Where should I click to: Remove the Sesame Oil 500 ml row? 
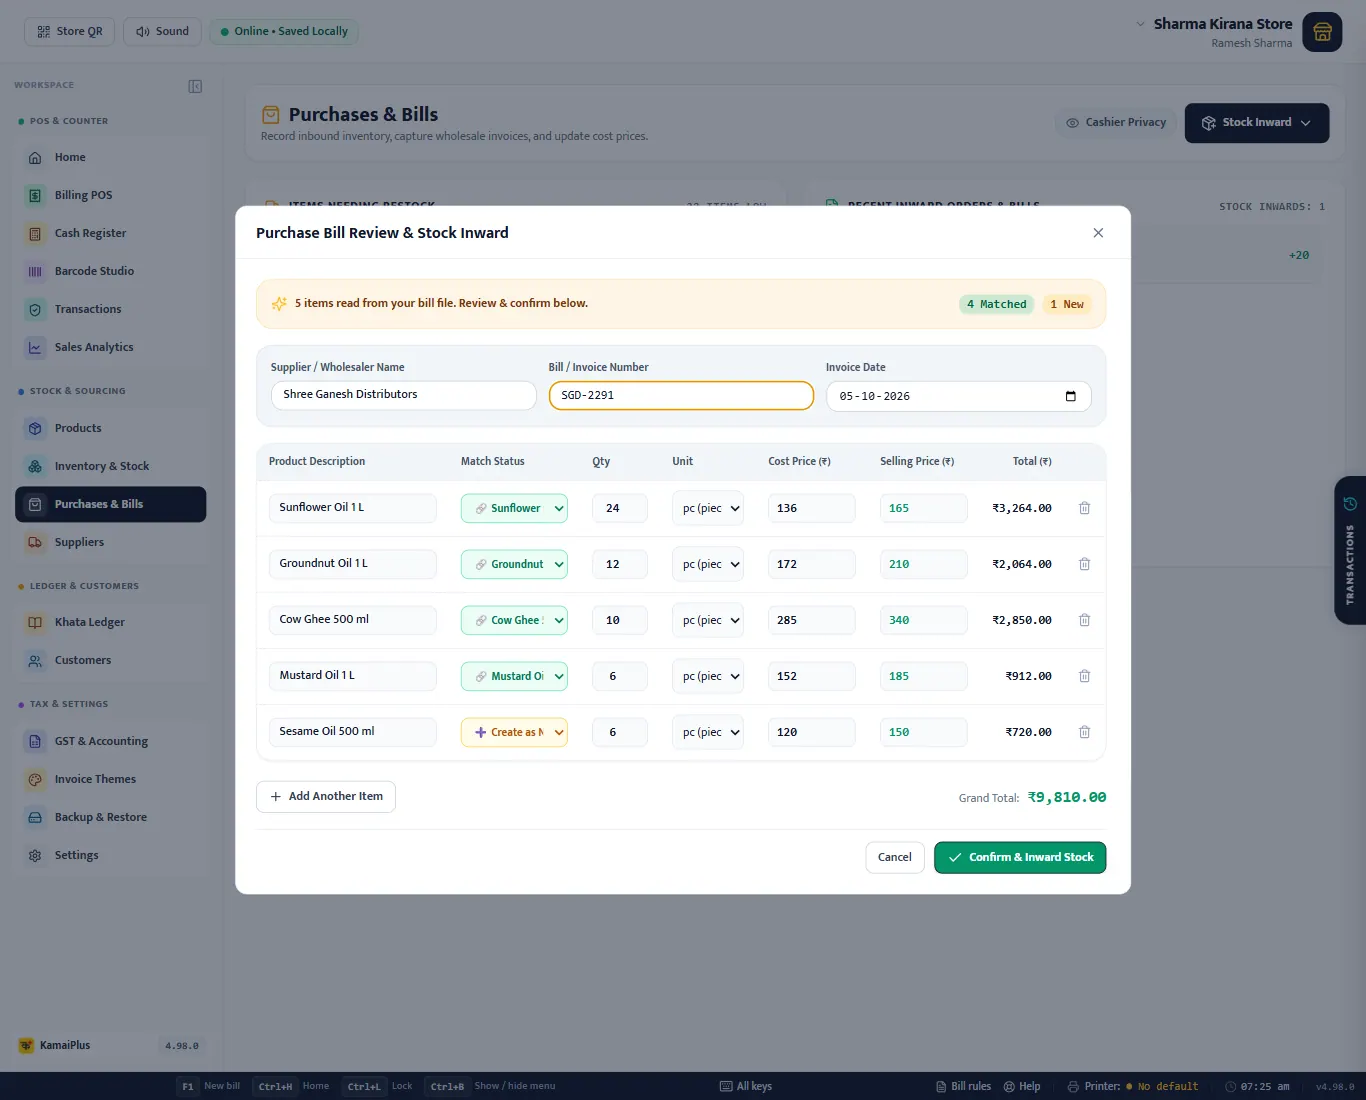[1084, 732]
